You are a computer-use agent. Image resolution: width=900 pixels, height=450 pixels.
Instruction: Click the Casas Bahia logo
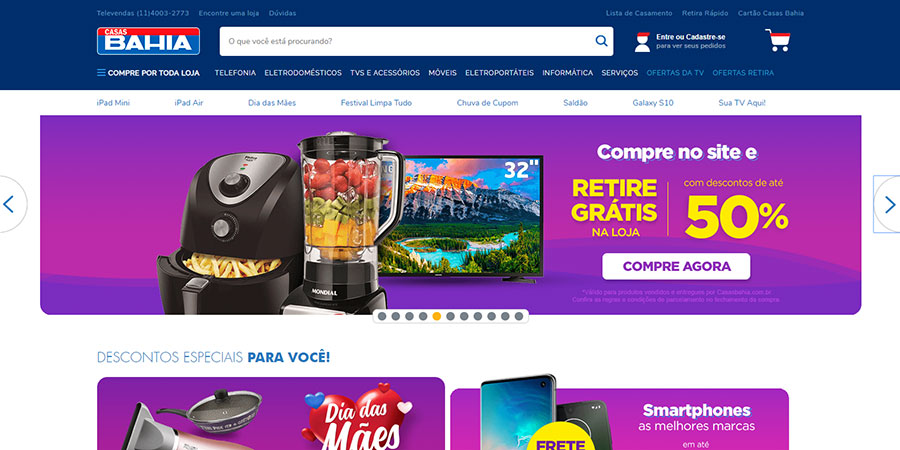(x=148, y=41)
